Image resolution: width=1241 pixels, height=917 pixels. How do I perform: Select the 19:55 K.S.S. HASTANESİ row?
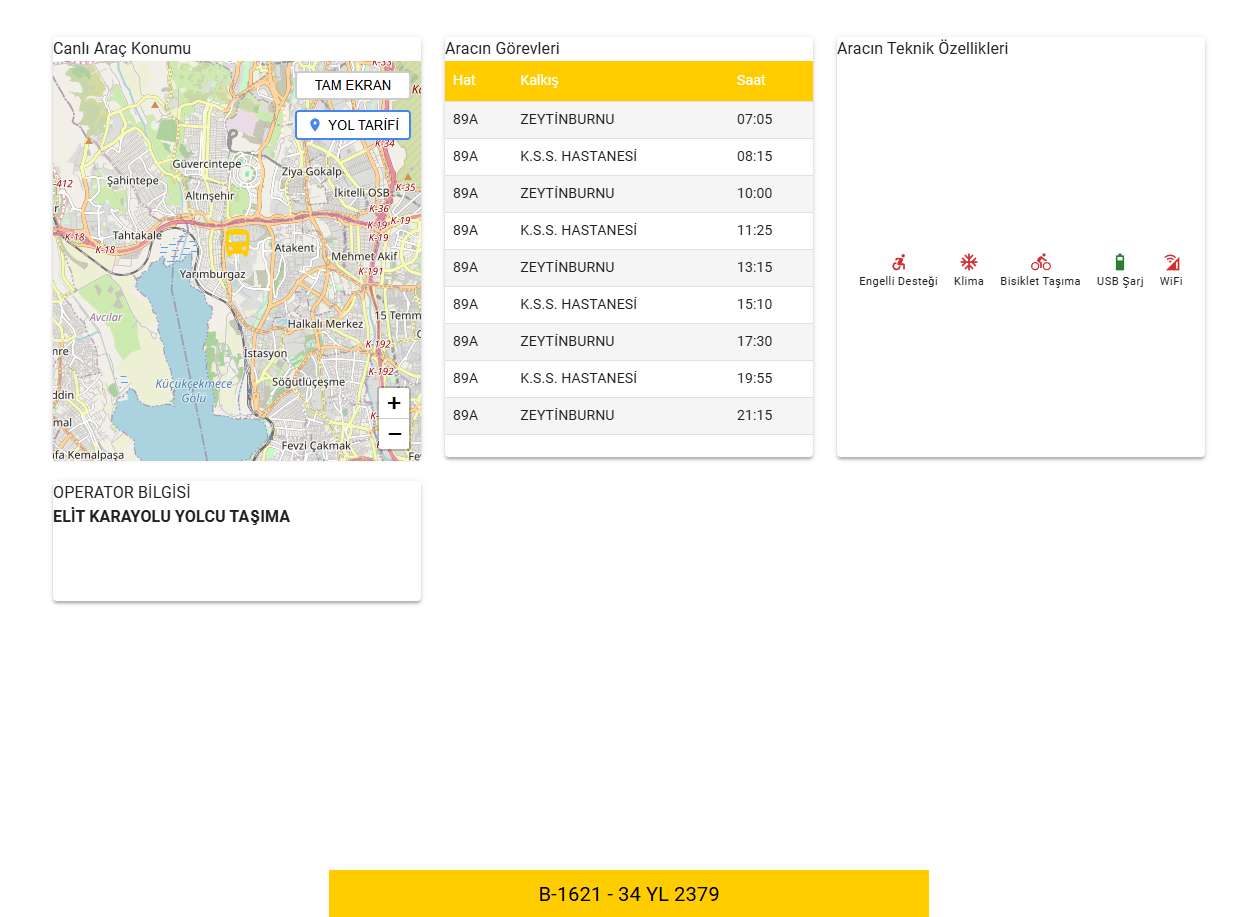tap(628, 378)
